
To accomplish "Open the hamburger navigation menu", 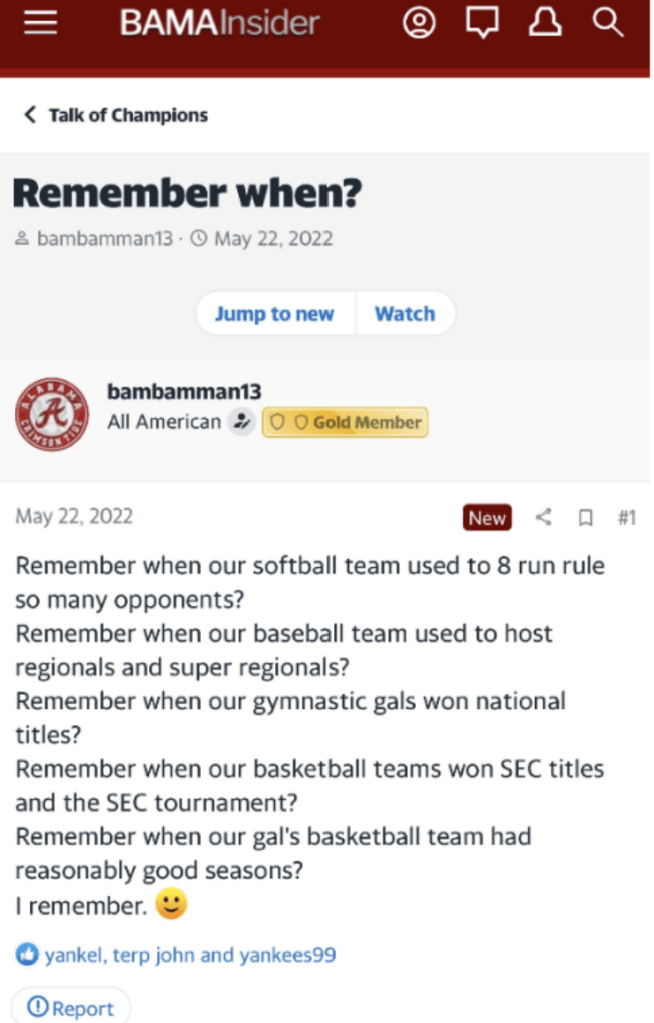I will 41,23.
